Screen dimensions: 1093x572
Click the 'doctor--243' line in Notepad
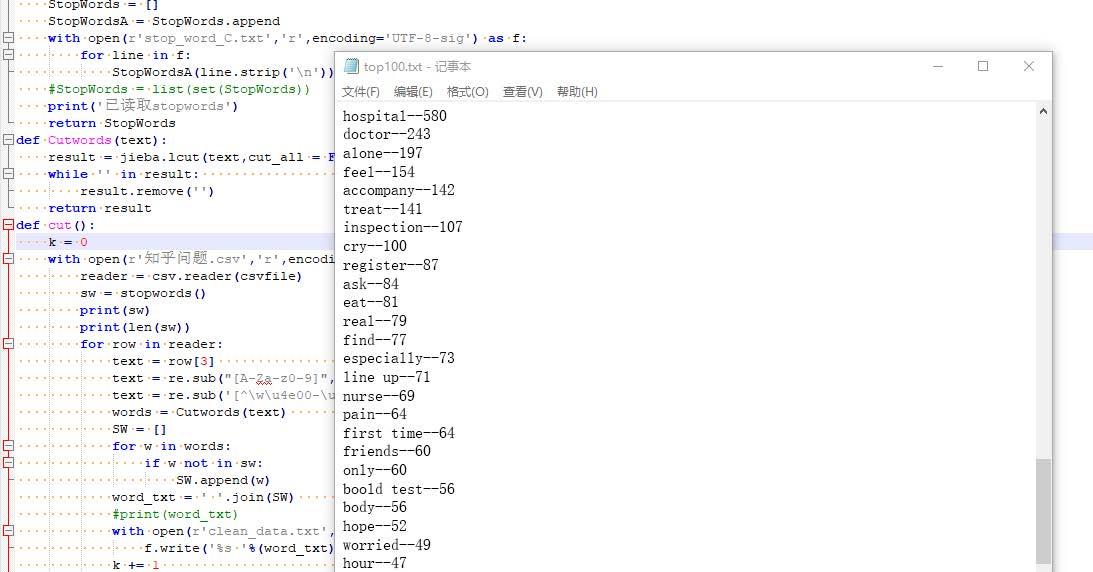[386, 134]
